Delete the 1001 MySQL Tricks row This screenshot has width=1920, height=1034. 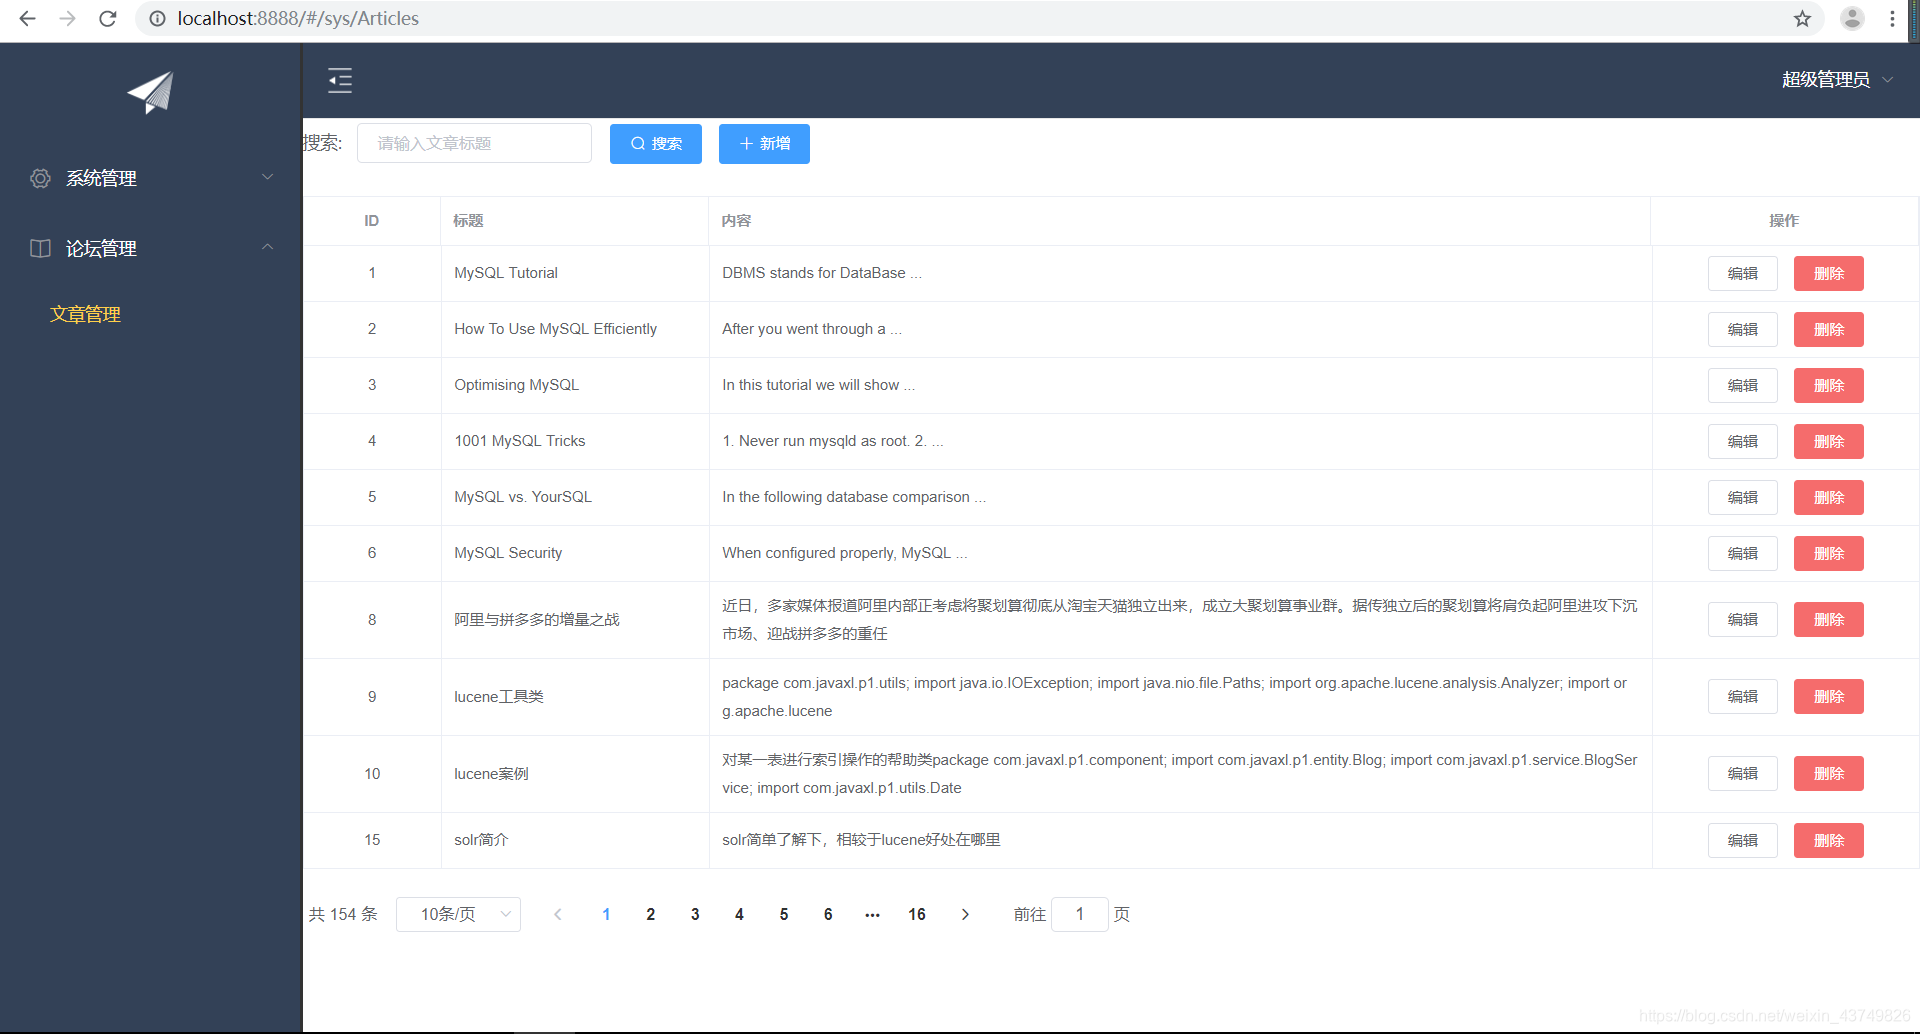click(1828, 441)
